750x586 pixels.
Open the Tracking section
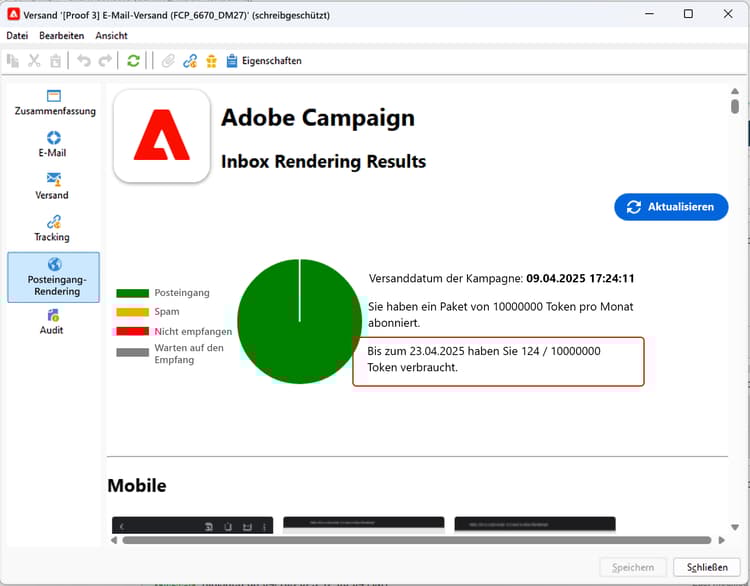pyautogui.click(x=52, y=228)
